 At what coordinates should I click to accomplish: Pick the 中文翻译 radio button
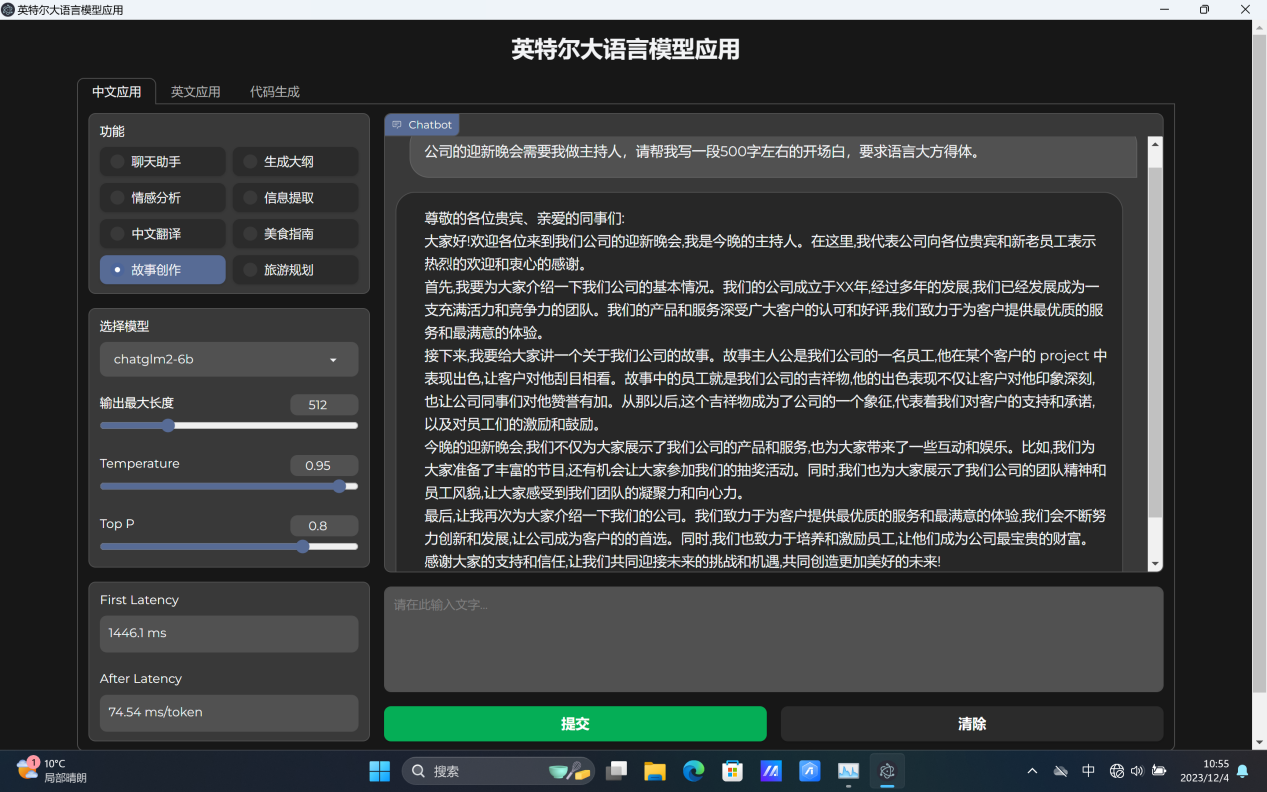162,234
